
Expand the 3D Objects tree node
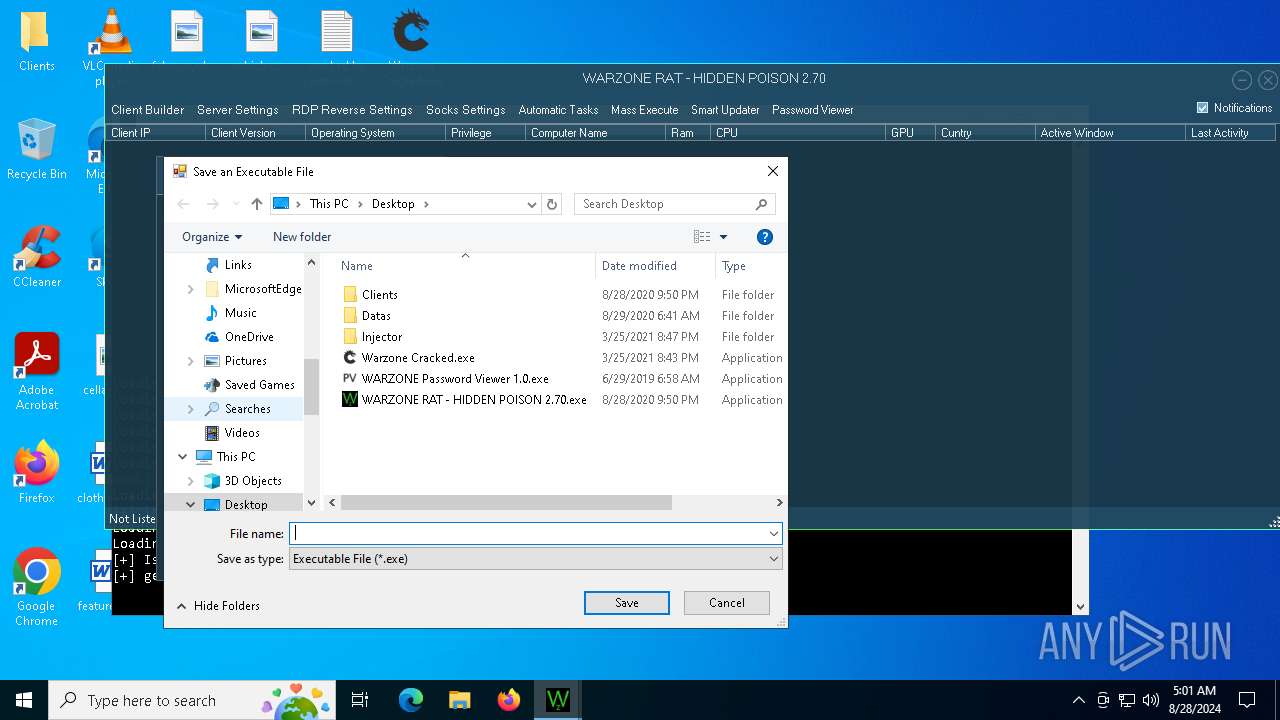coord(191,481)
